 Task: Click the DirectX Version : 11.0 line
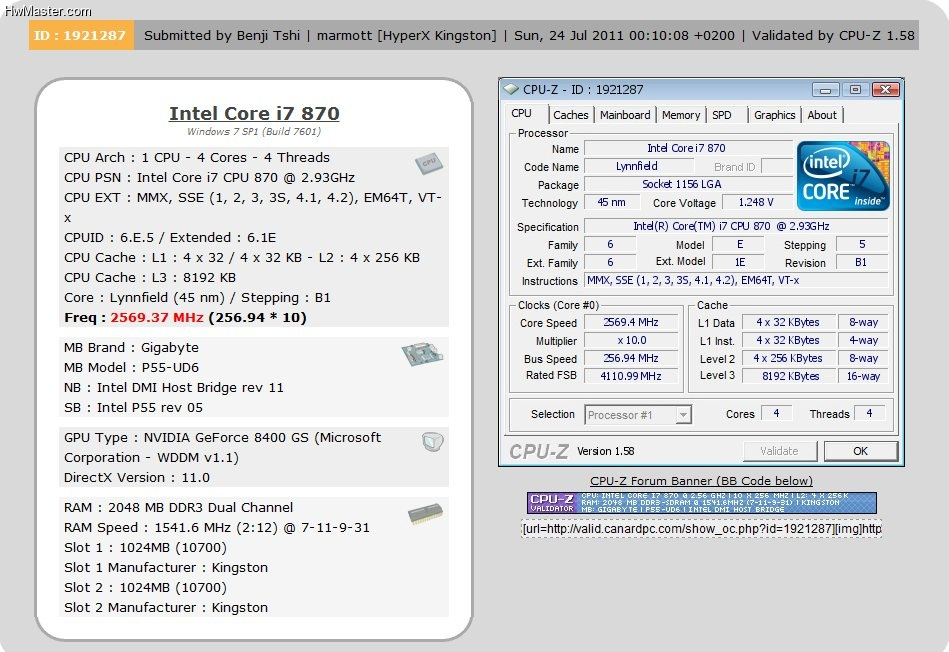point(137,478)
